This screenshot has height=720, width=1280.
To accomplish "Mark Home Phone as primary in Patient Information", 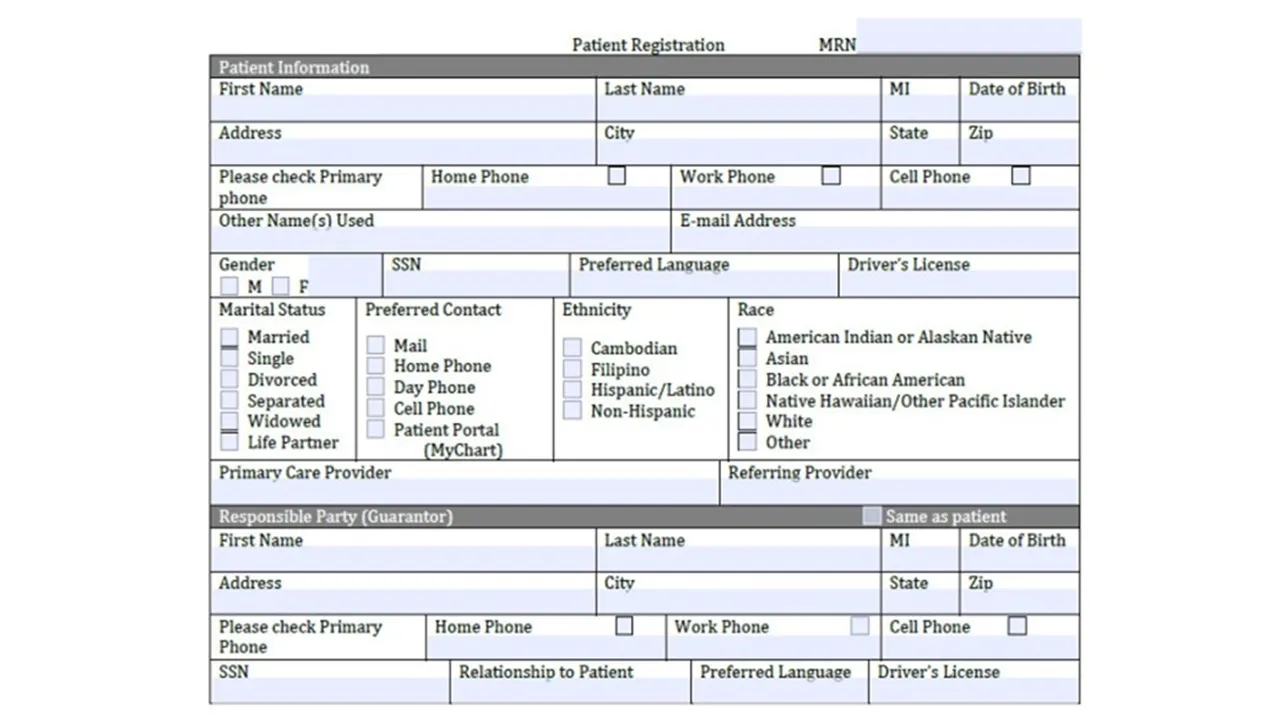I will [617, 176].
